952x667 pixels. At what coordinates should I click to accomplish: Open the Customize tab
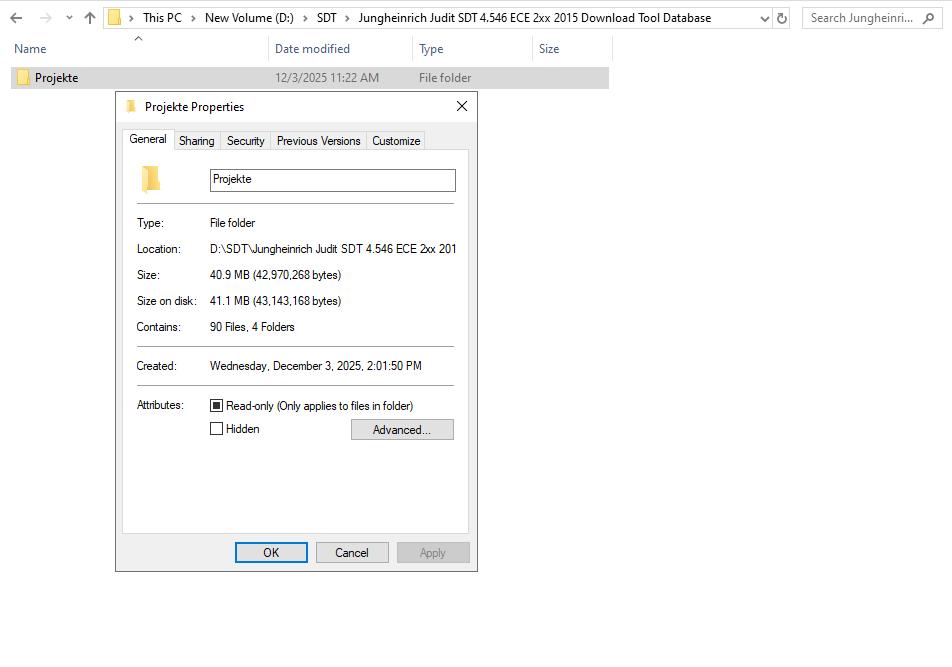(x=396, y=141)
